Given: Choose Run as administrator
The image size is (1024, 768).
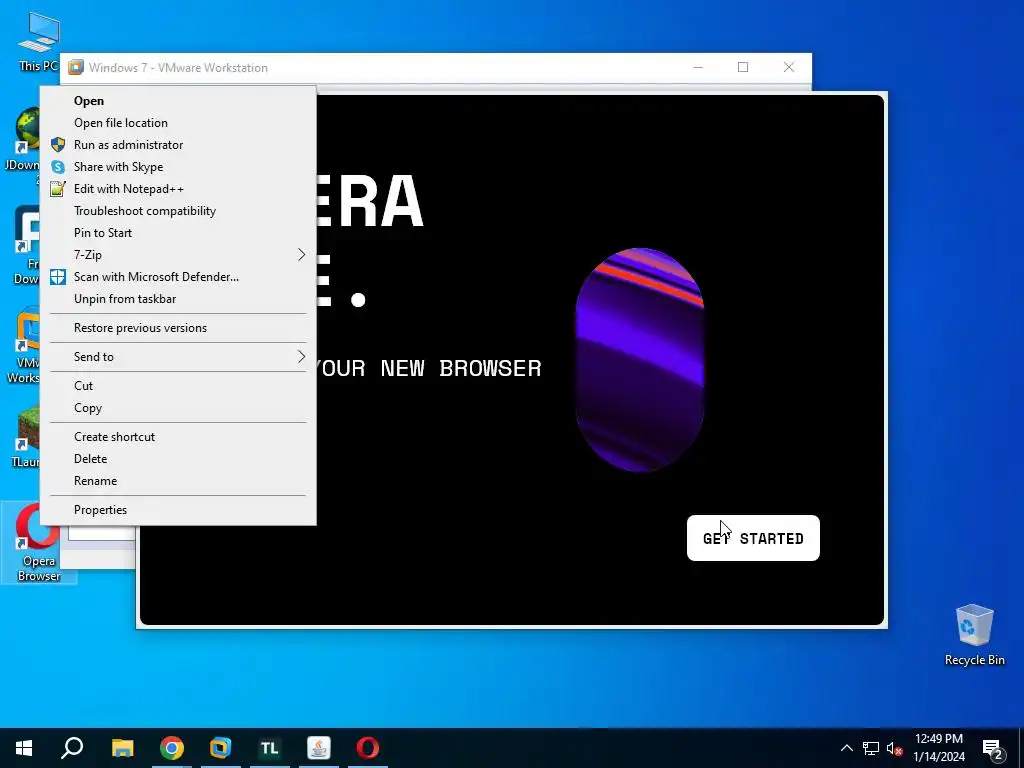Looking at the screenshot, I should 178,145.
